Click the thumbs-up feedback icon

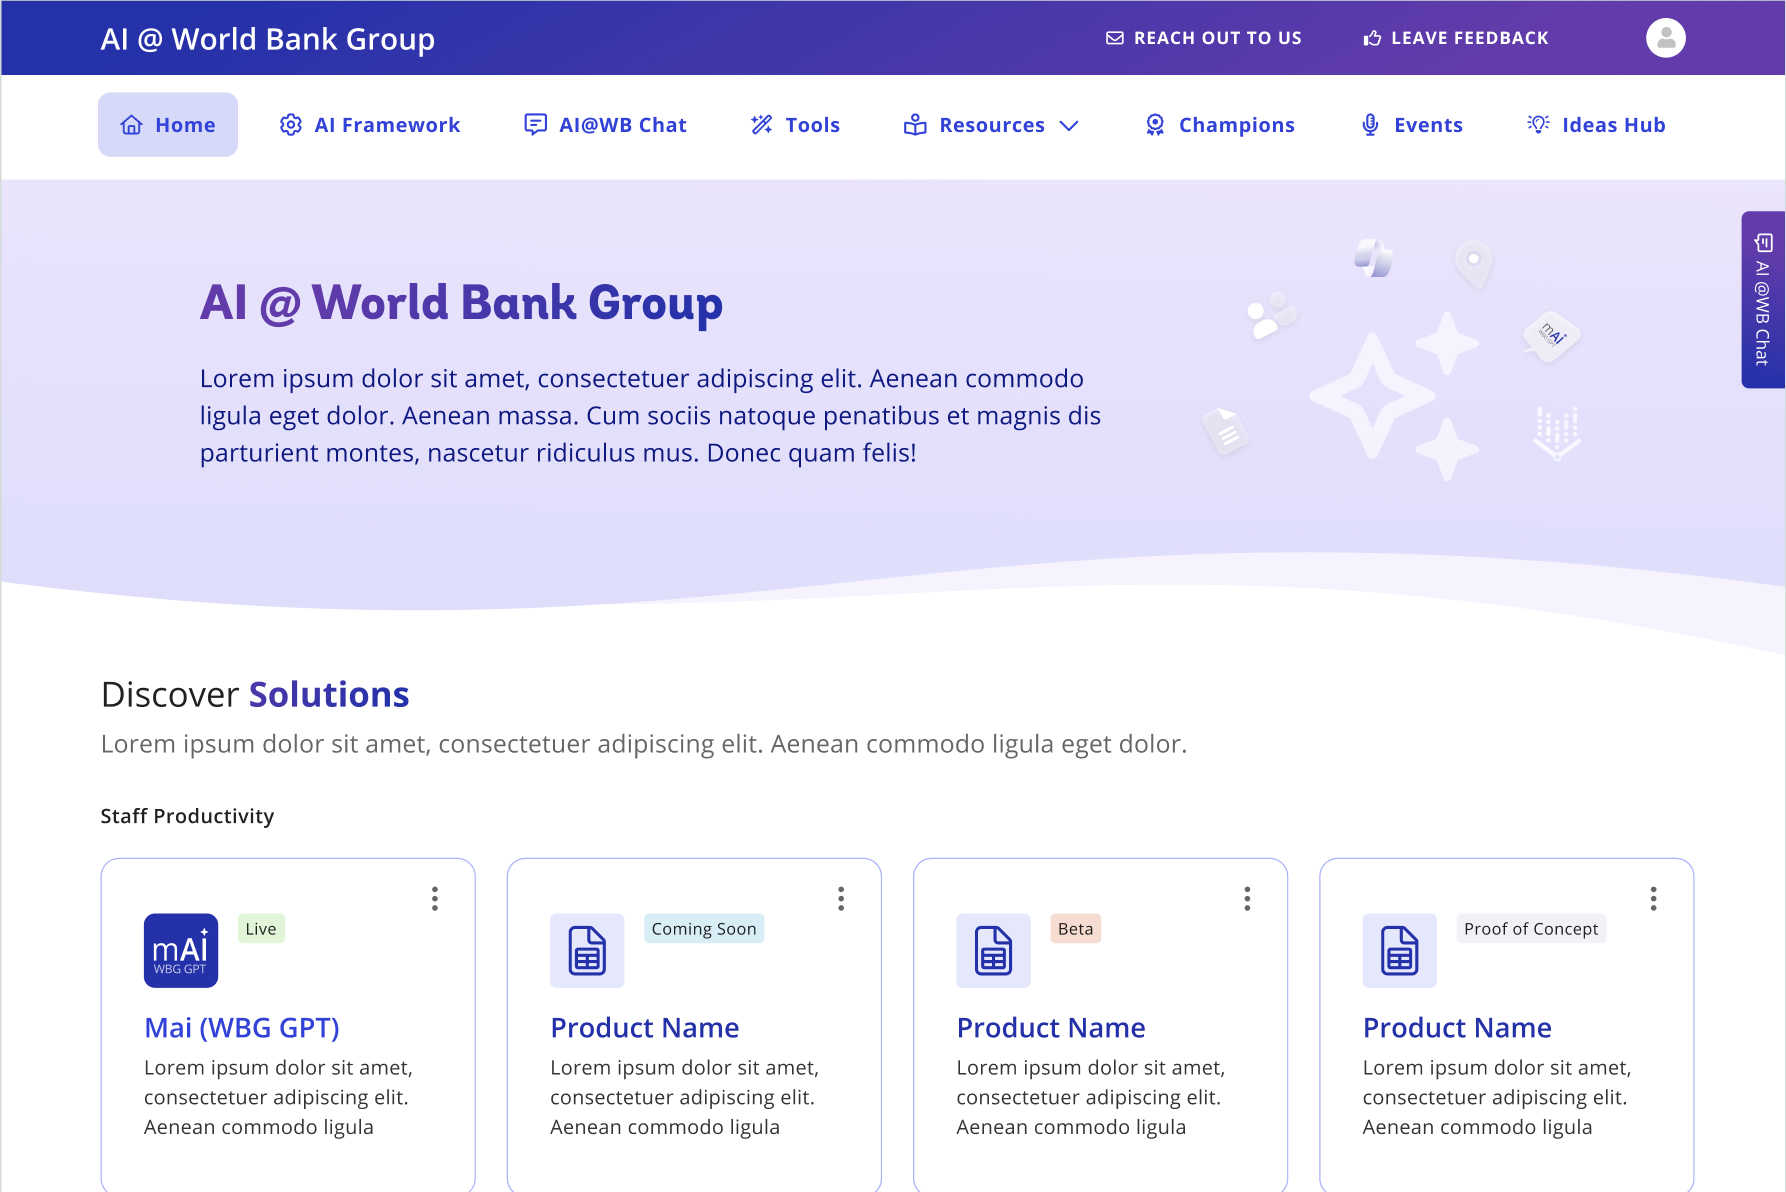coord(1372,38)
